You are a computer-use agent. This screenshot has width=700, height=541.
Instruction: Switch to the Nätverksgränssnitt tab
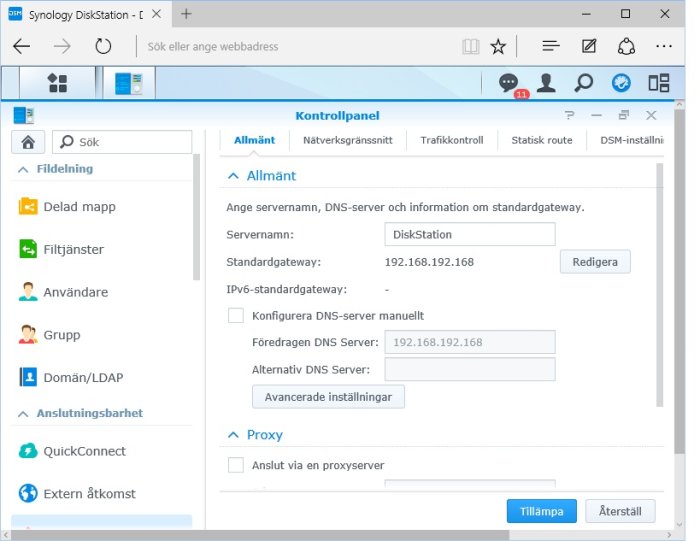click(348, 140)
